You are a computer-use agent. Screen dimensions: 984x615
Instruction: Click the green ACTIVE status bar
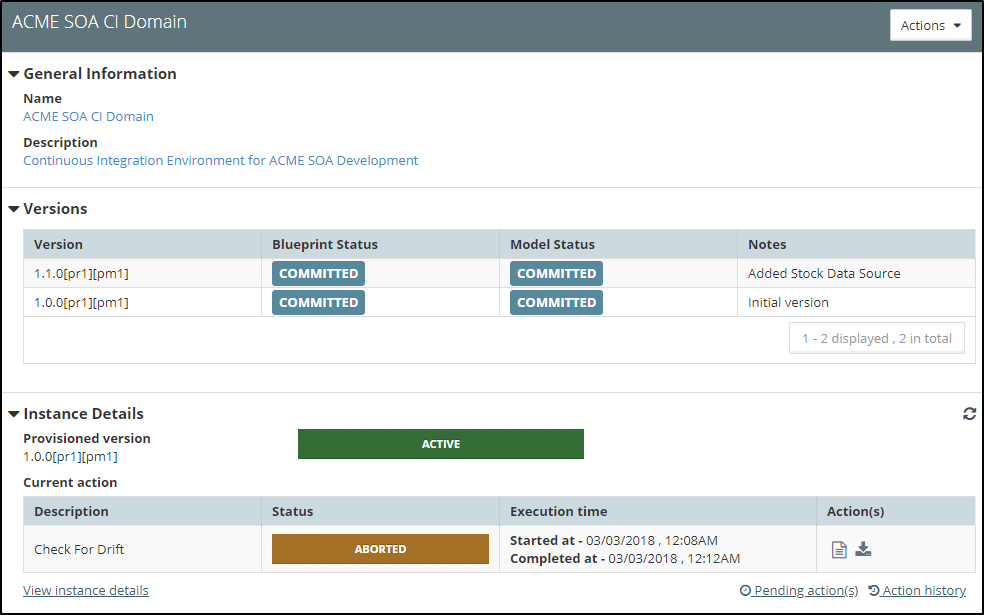point(440,444)
